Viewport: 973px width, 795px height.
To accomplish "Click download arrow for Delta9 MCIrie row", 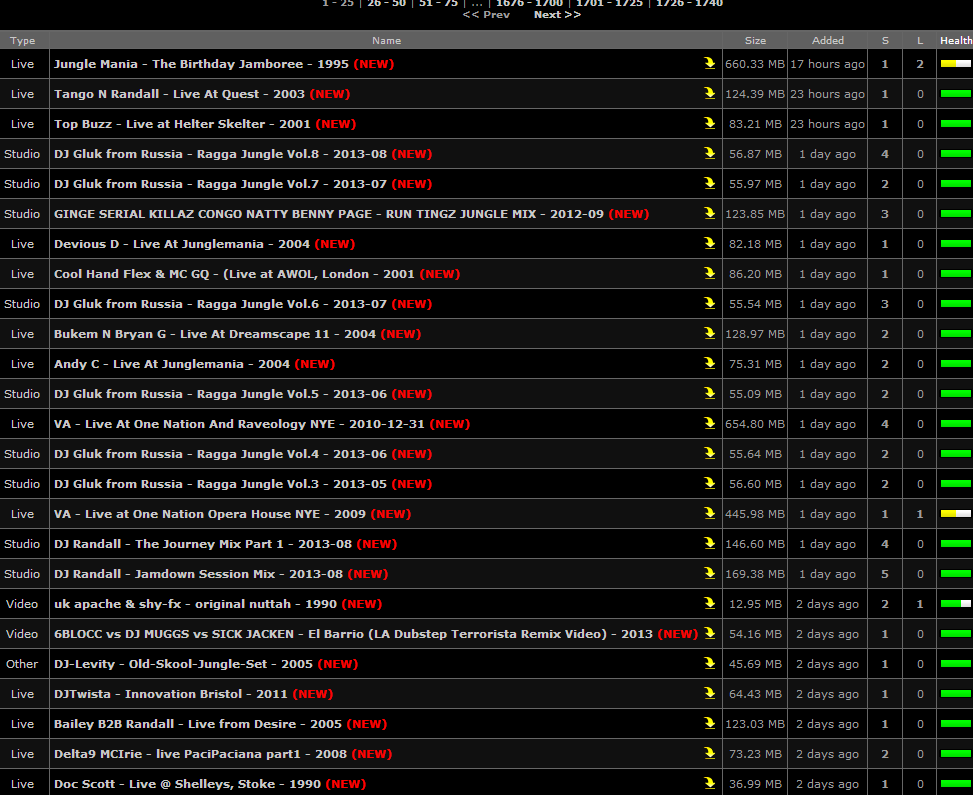I will pyautogui.click(x=709, y=753).
